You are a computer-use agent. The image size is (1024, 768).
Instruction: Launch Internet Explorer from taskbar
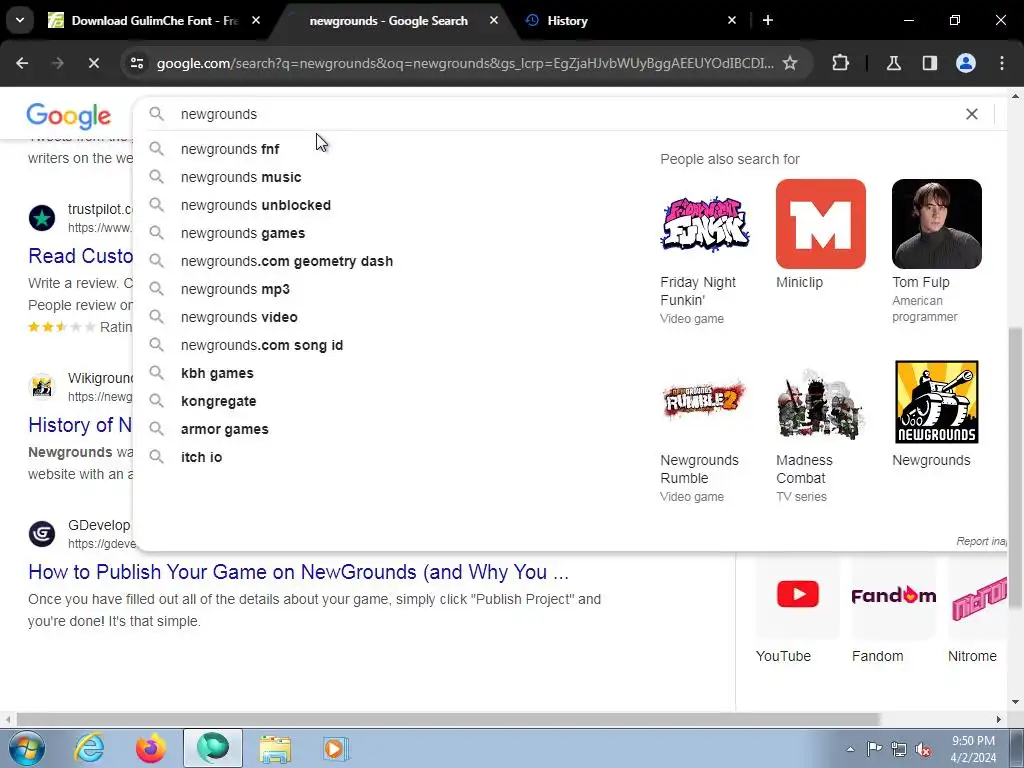(89, 748)
